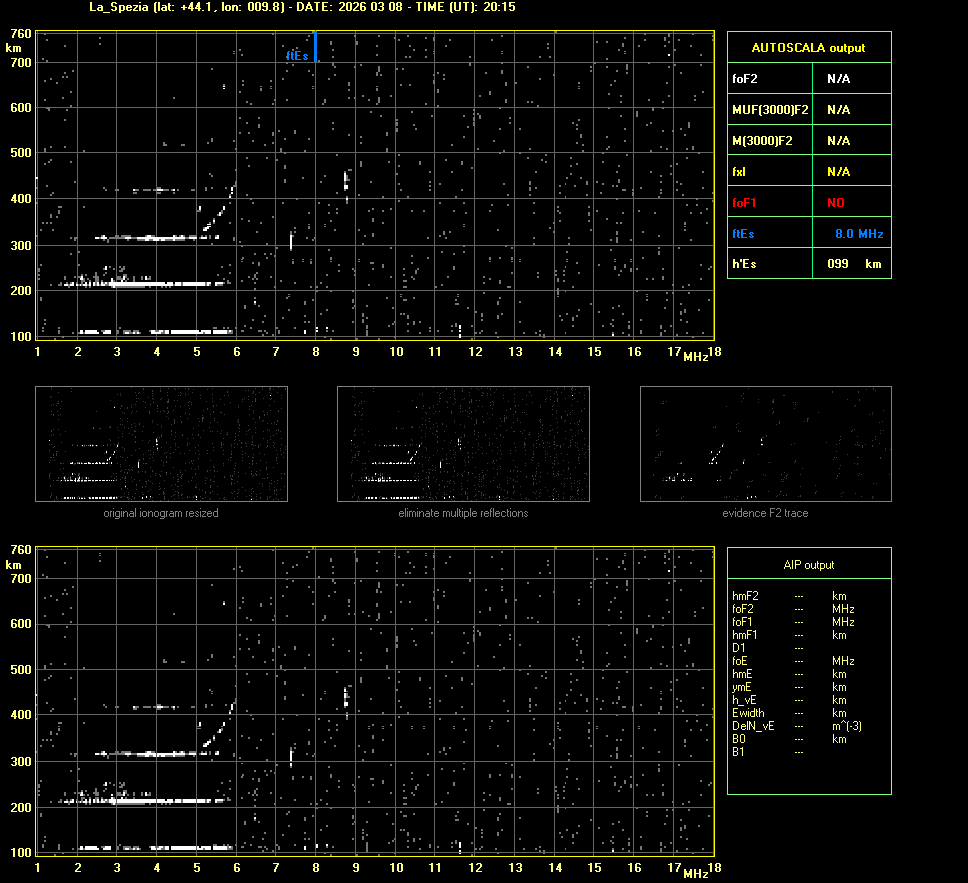
Task: Click the MUF(3000)F2 row label
Action: [770, 109]
